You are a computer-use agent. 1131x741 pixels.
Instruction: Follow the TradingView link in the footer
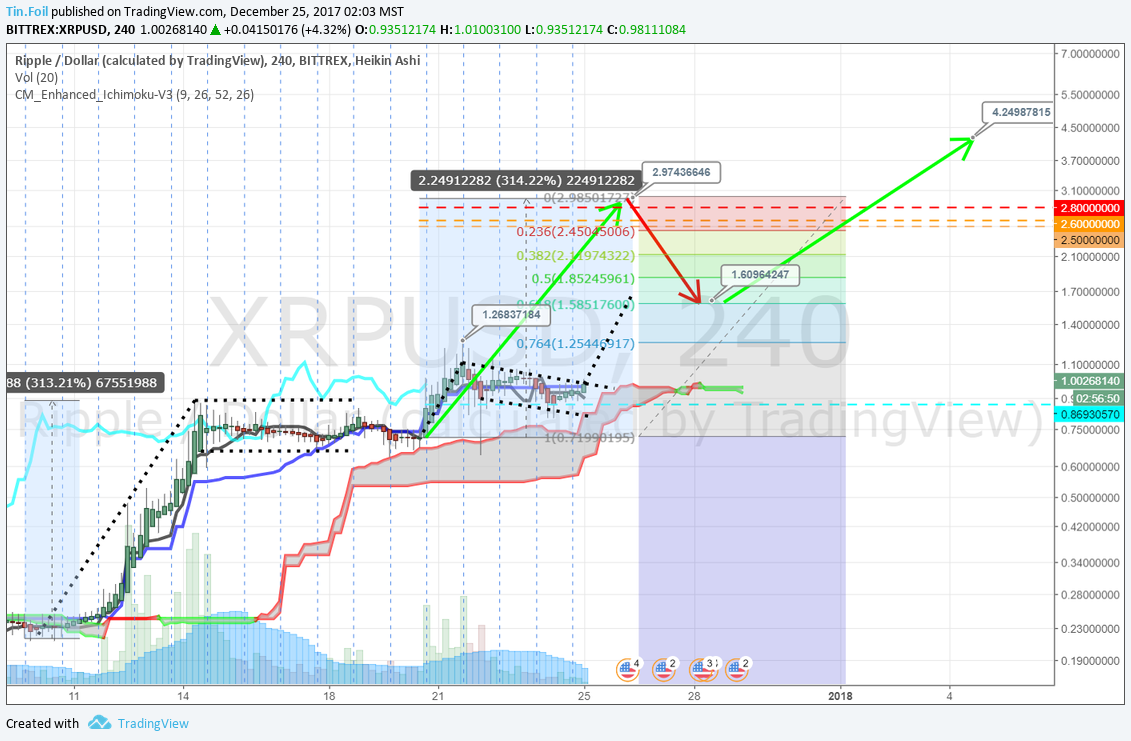(153, 723)
